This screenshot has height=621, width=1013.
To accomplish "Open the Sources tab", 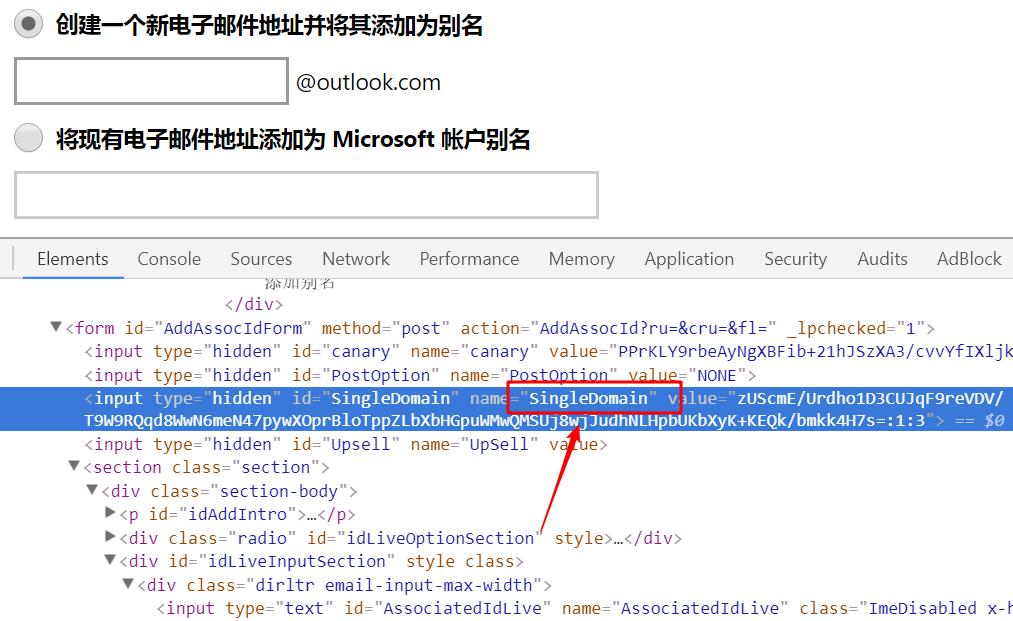I will coord(261,259).
